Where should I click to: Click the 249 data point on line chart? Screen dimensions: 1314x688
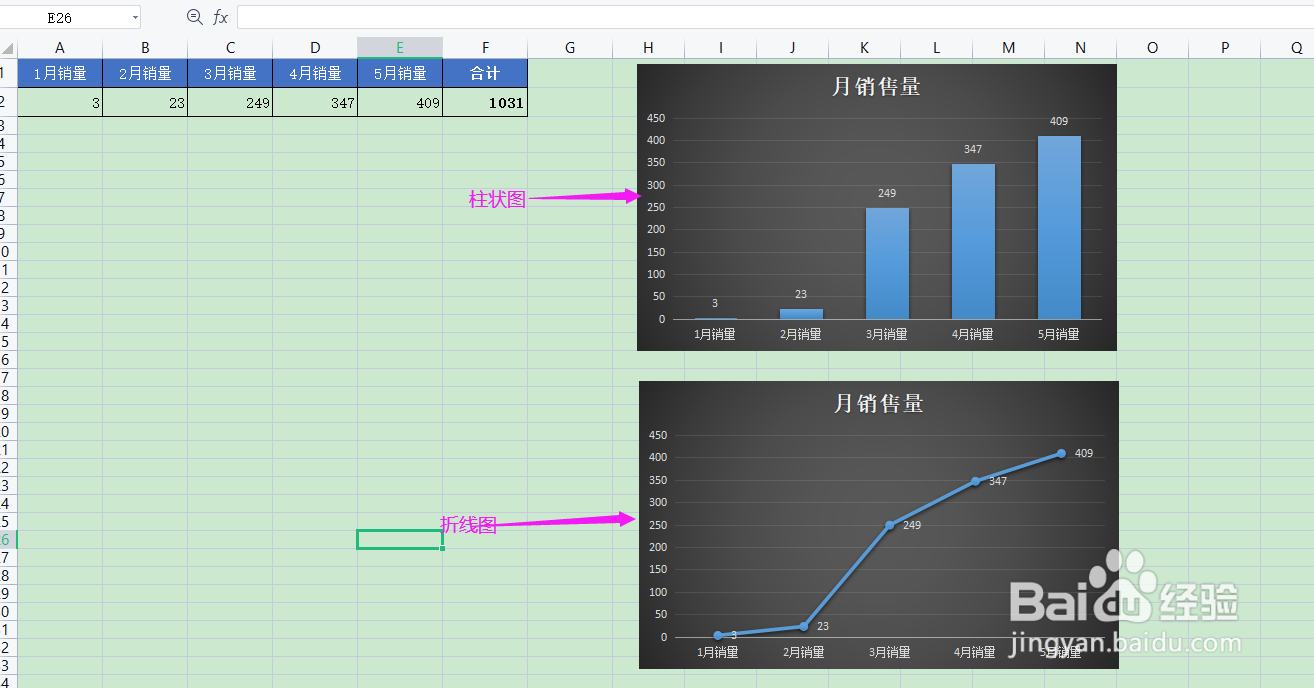889,525
